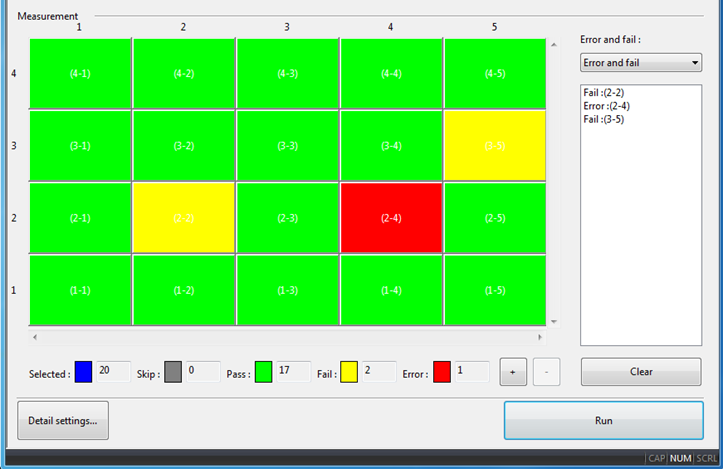723x469 pixels.
Task: Click column header 3 above the grid
Action: click(287, 27)
